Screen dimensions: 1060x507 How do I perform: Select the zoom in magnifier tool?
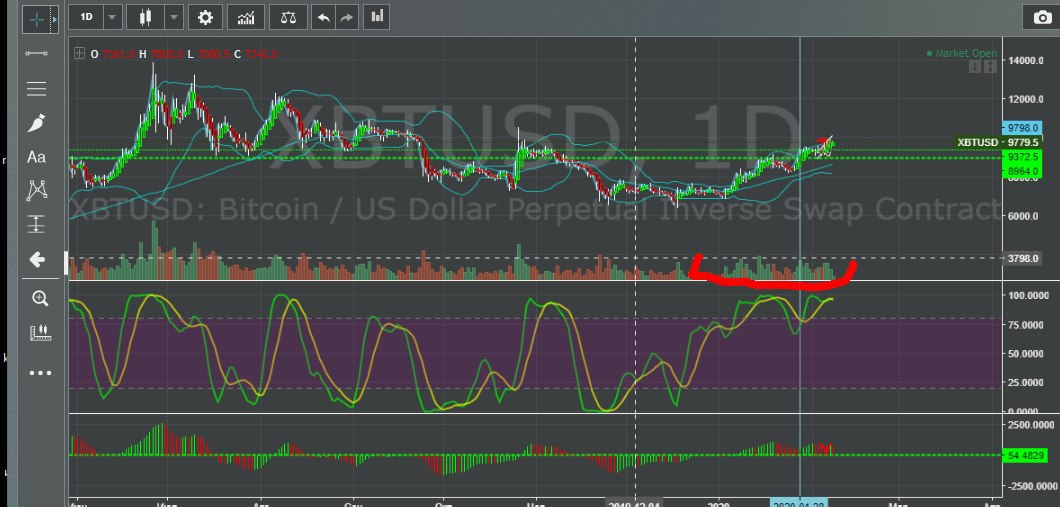(x=40, y=299)
